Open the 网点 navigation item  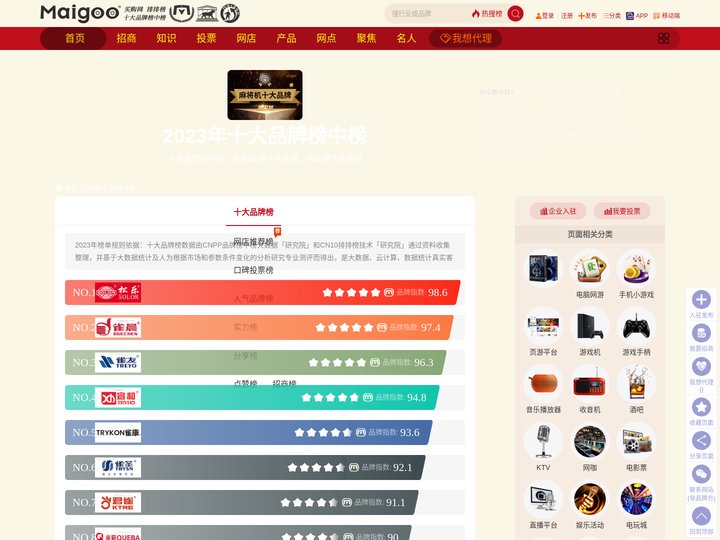point(326,38)
